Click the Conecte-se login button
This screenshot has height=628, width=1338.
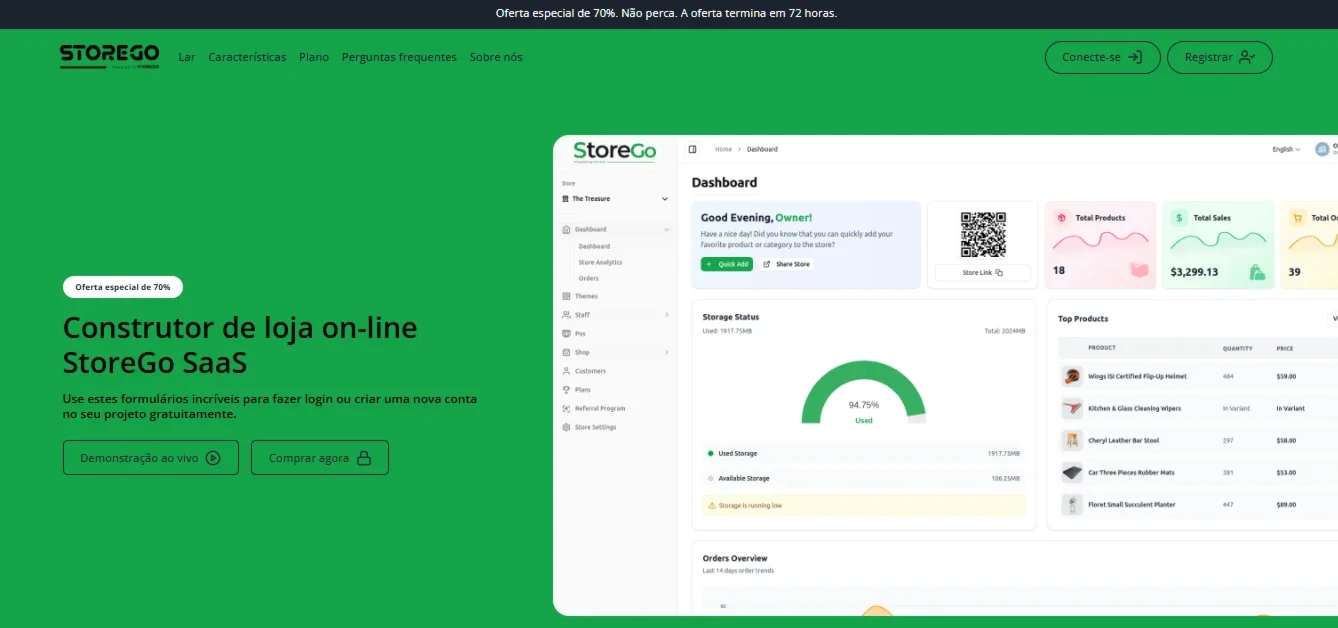pyautogui.click(x=1103, y=57)
